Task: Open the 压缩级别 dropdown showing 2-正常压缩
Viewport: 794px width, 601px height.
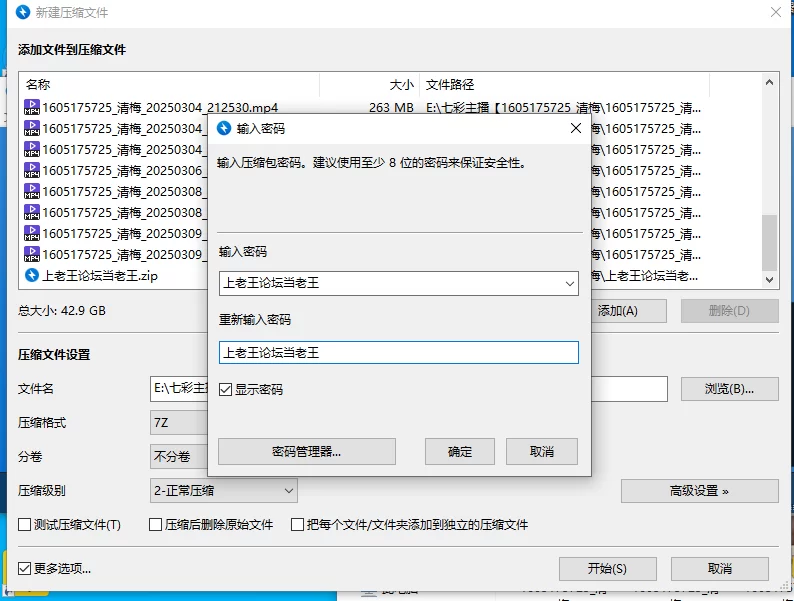Action: pos(224,491)
